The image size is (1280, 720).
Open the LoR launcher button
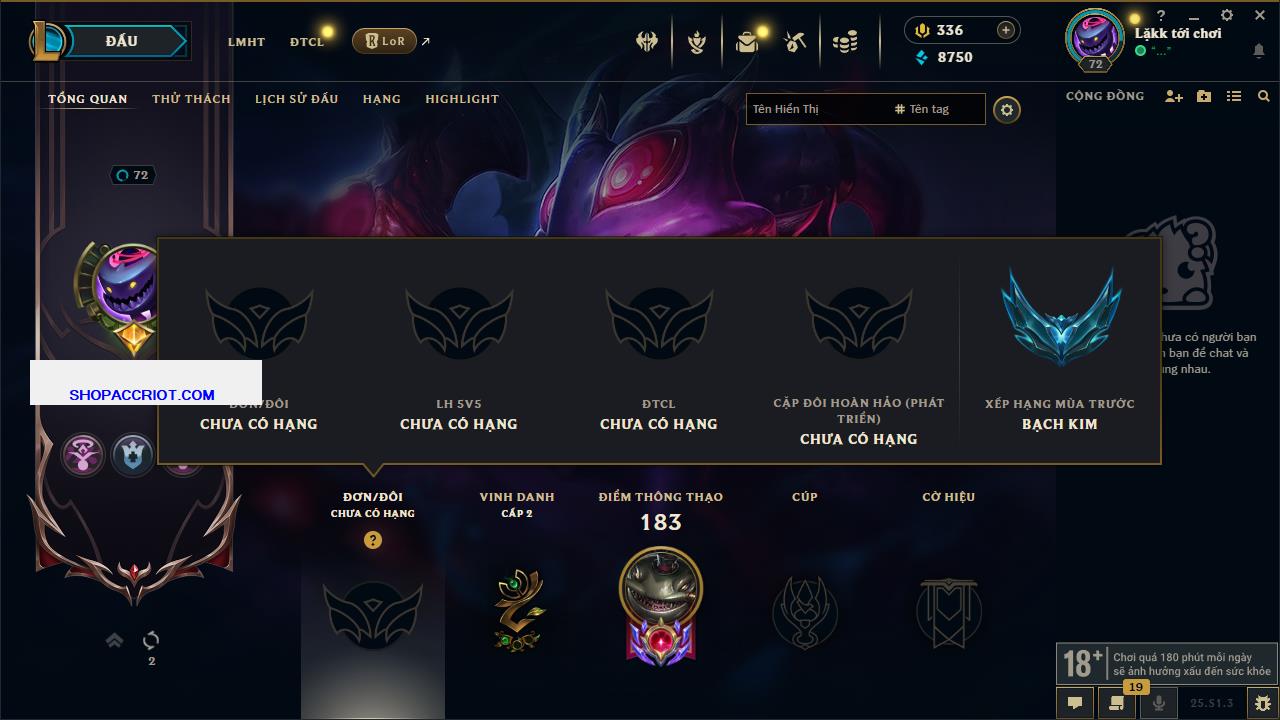384,41
